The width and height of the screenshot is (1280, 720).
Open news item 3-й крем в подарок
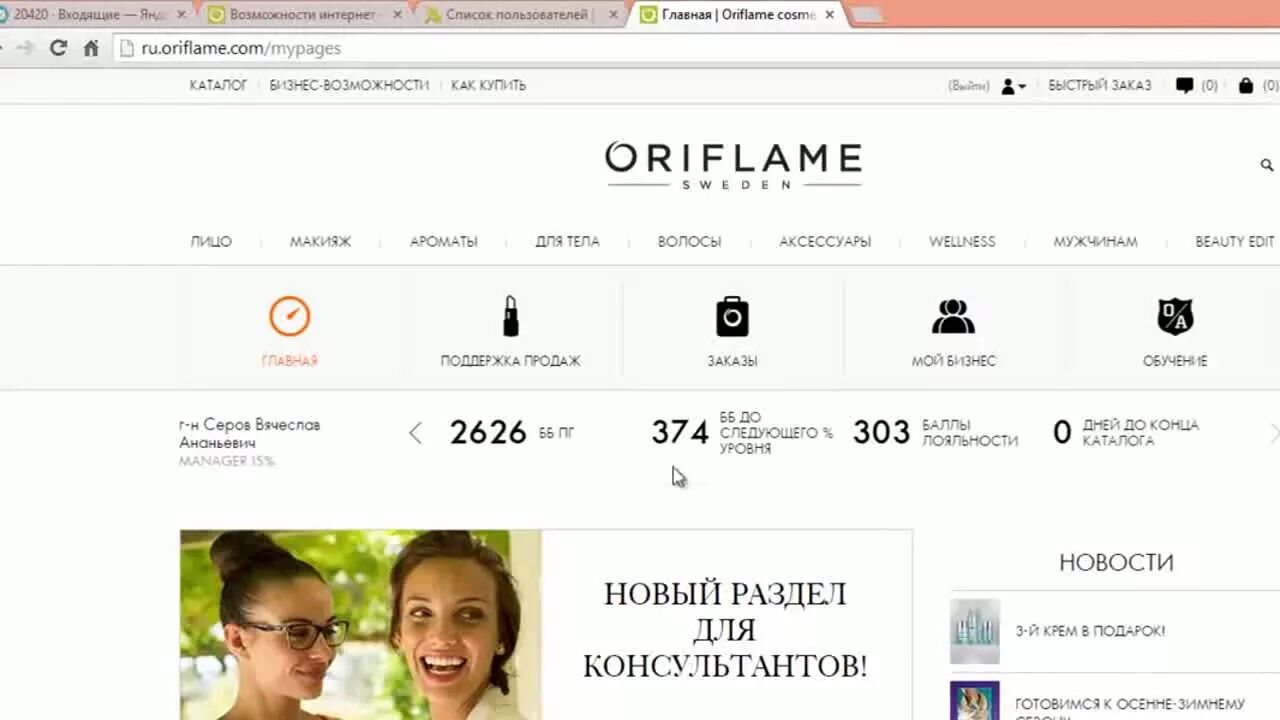pyautogui.click(x=1090, y=631)
